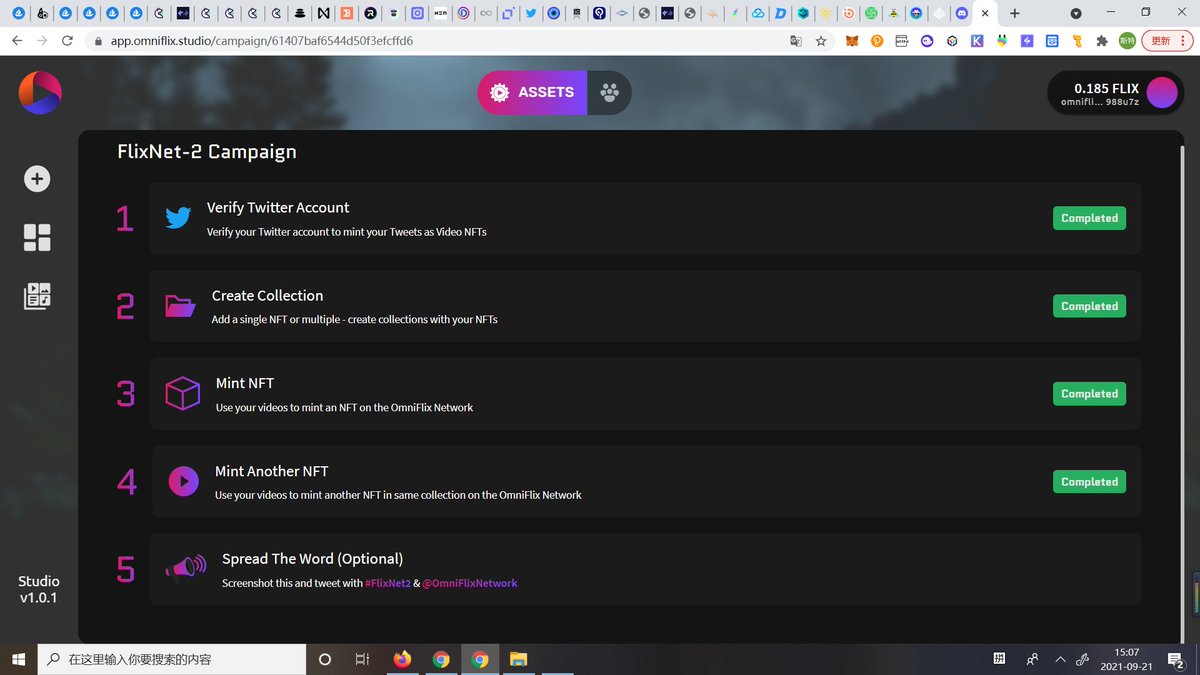Viewport: 1200px width, 675px height.
Task: Expand hidden icons in the system tray
Action: click(x=1060, y=659)
